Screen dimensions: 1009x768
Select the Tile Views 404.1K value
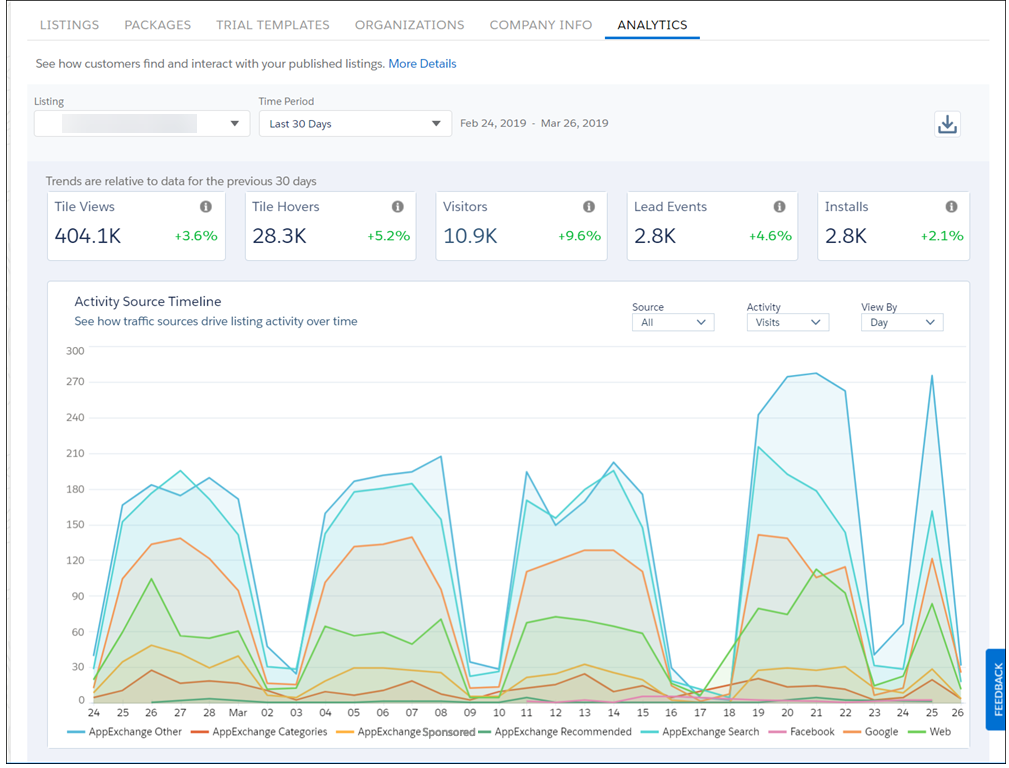click(88, 236)
